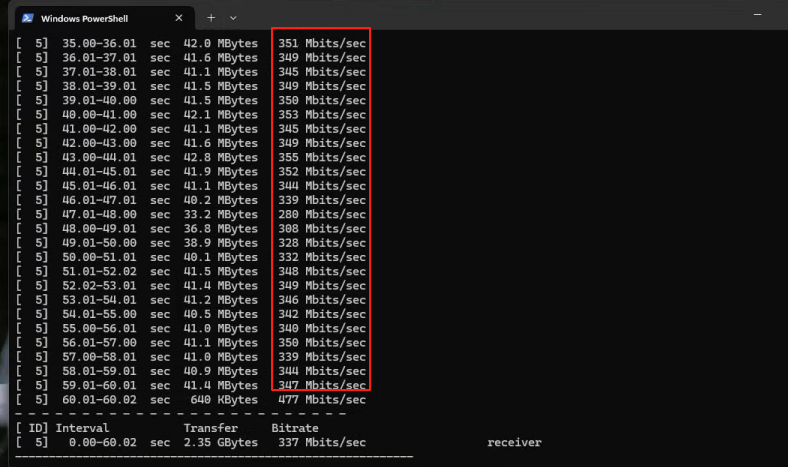Click the 0.00-60.02 summary interval
Screen dimensions: 788x467
coord(103,442)
